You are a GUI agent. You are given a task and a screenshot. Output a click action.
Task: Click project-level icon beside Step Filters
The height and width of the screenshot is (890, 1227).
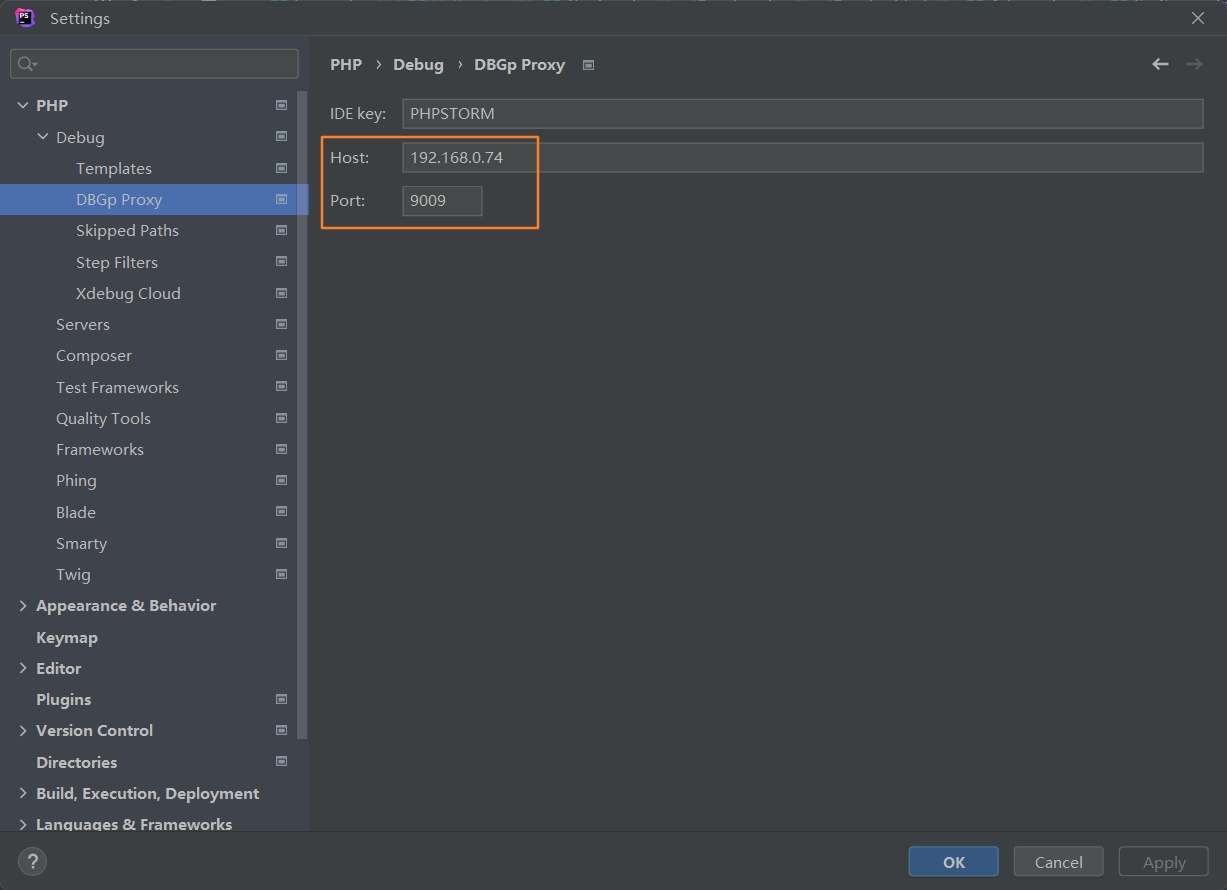click(x=281, y=262)
